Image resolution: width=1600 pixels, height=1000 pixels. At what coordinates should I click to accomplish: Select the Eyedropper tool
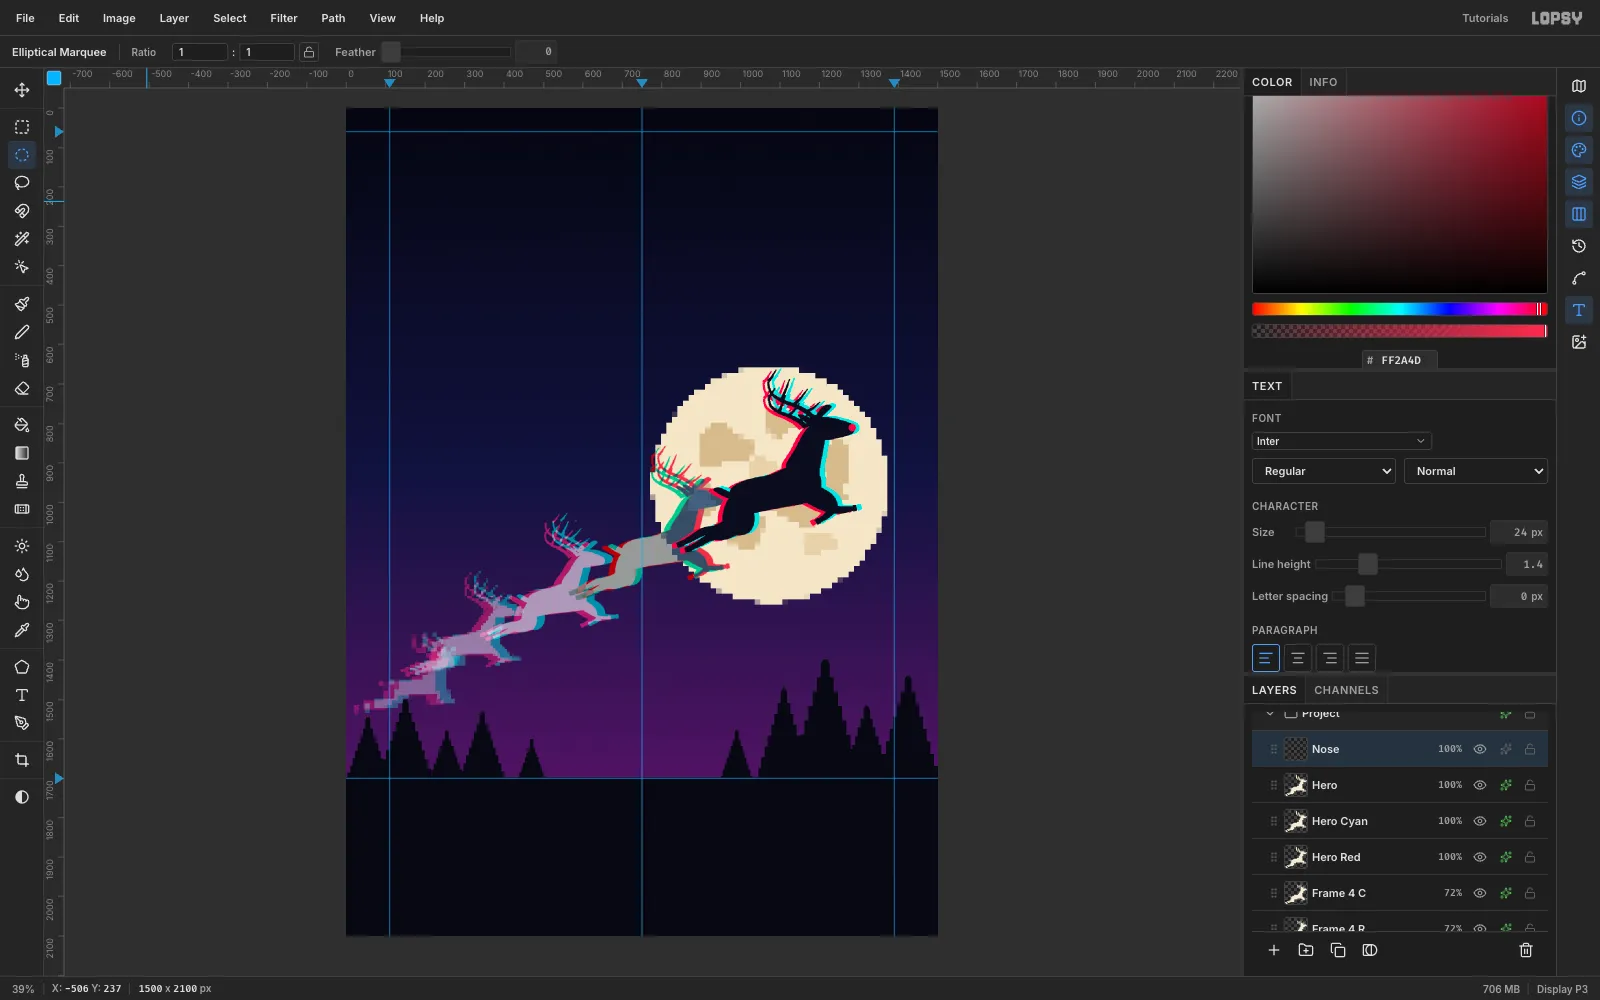coord(22,630)
